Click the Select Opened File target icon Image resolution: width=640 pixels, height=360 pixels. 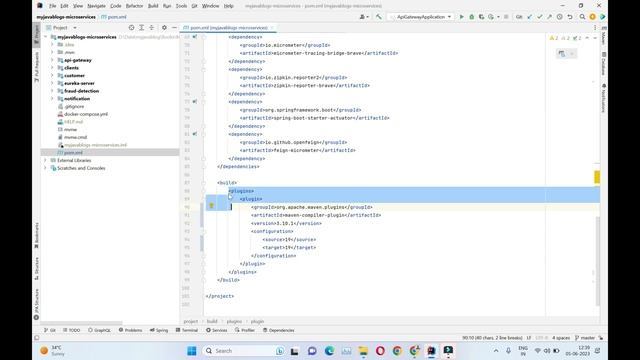coord(131,28)
